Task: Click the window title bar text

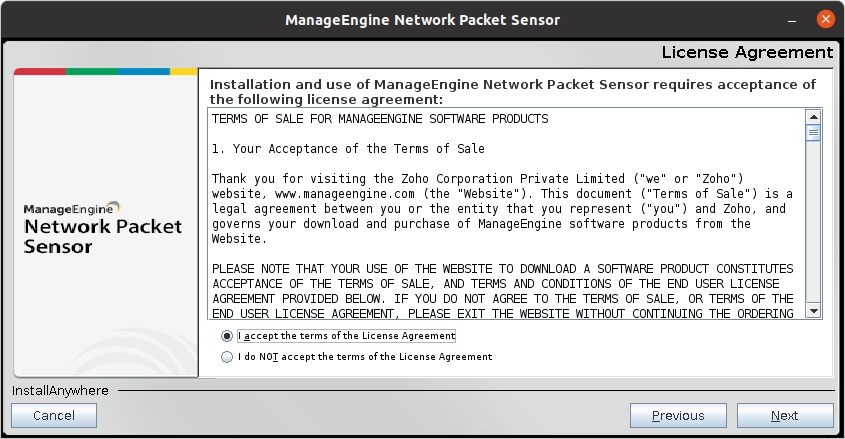Action: point(422,20)
